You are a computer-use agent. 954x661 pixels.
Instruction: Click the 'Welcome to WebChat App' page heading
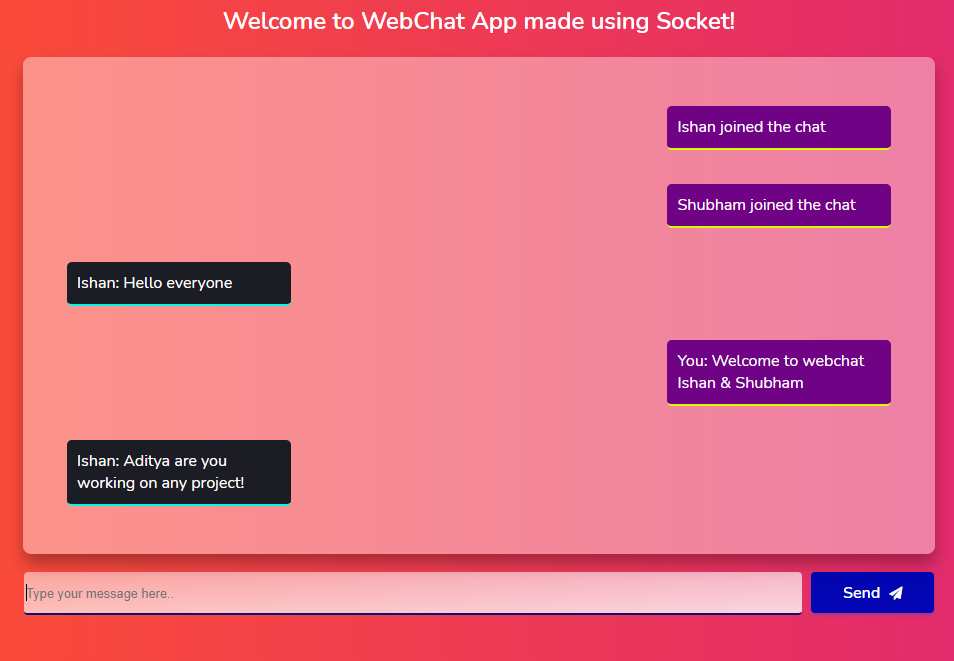(x=479, y=21)
